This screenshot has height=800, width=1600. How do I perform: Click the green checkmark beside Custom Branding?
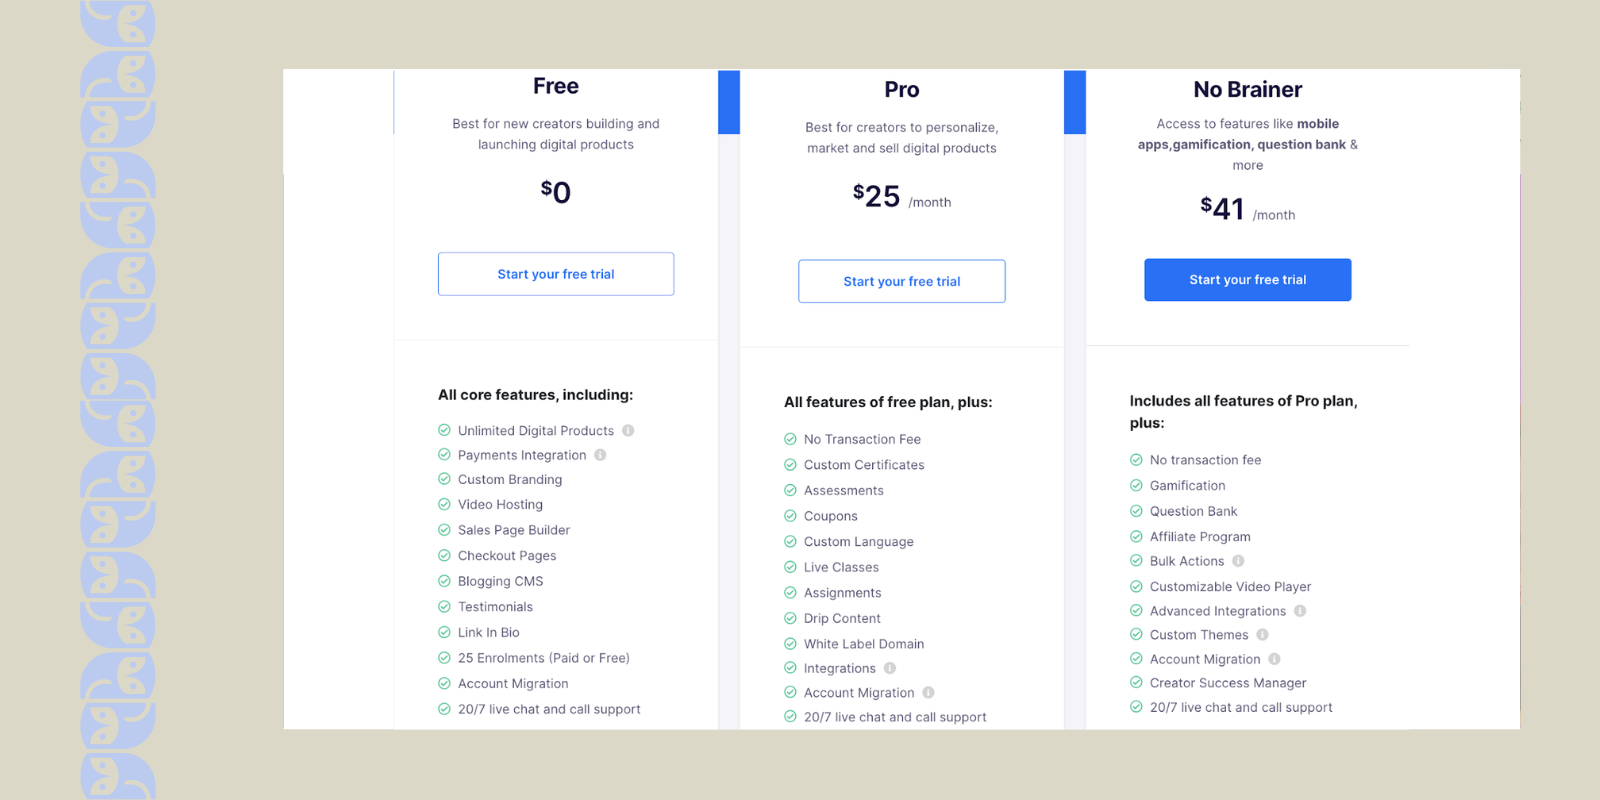443,479
